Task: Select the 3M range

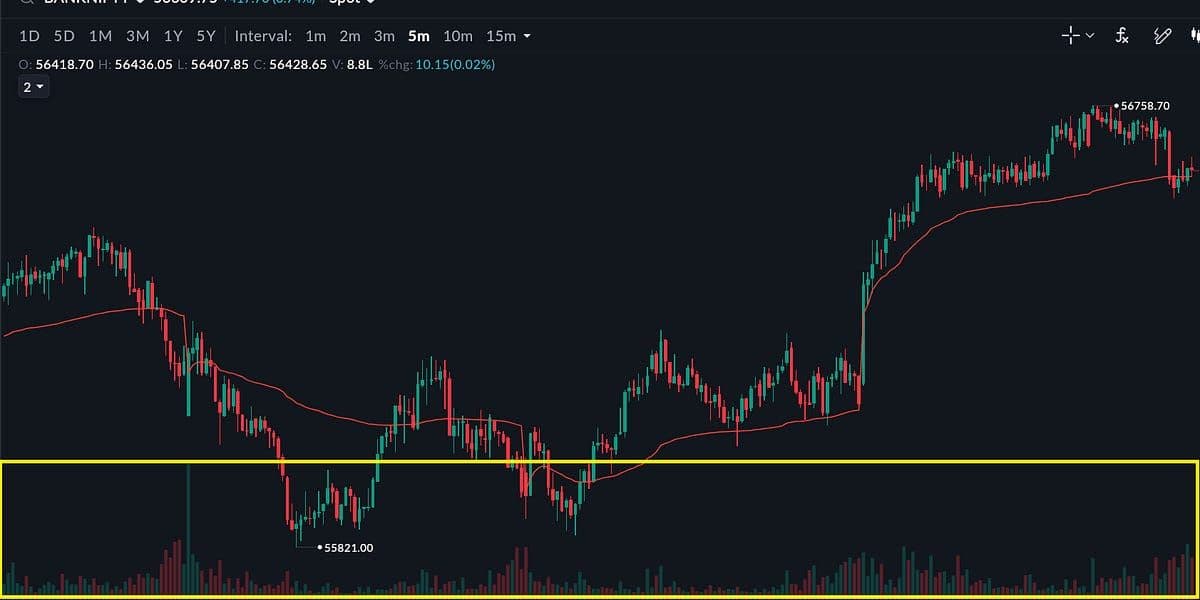Action: point(137,36)
